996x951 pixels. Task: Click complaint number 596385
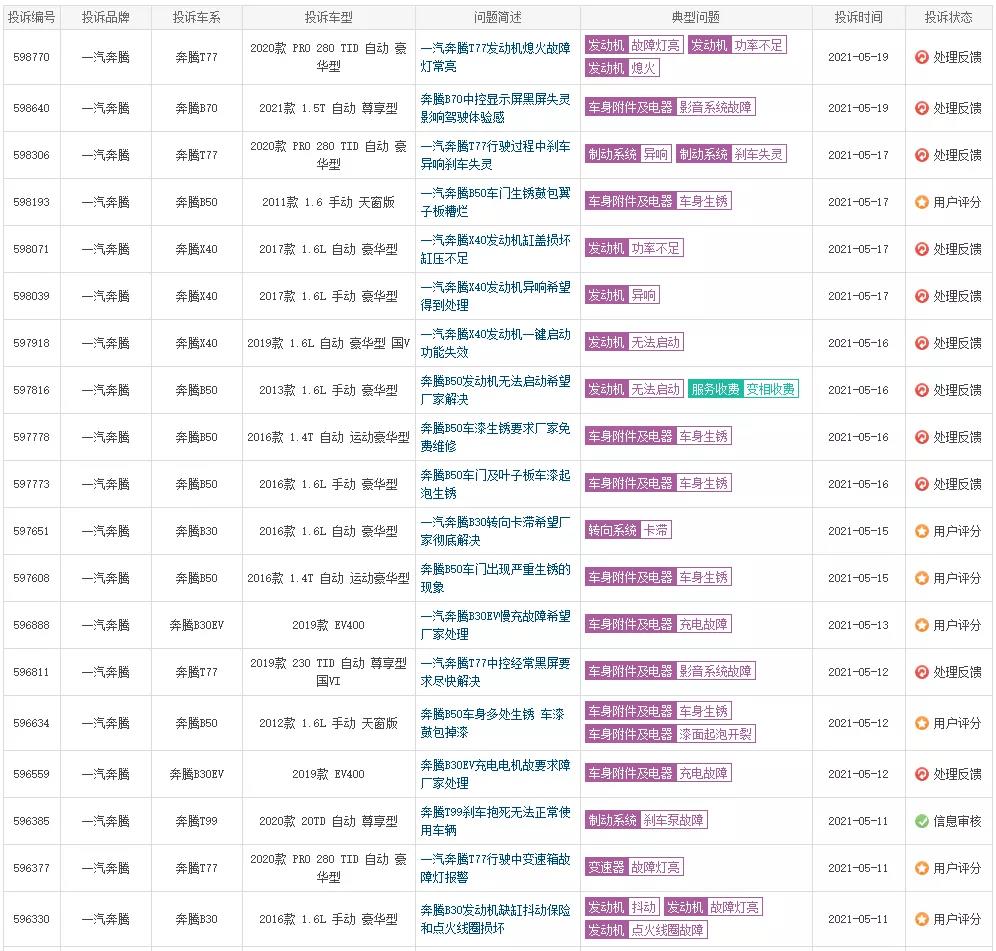click(31, 821)
